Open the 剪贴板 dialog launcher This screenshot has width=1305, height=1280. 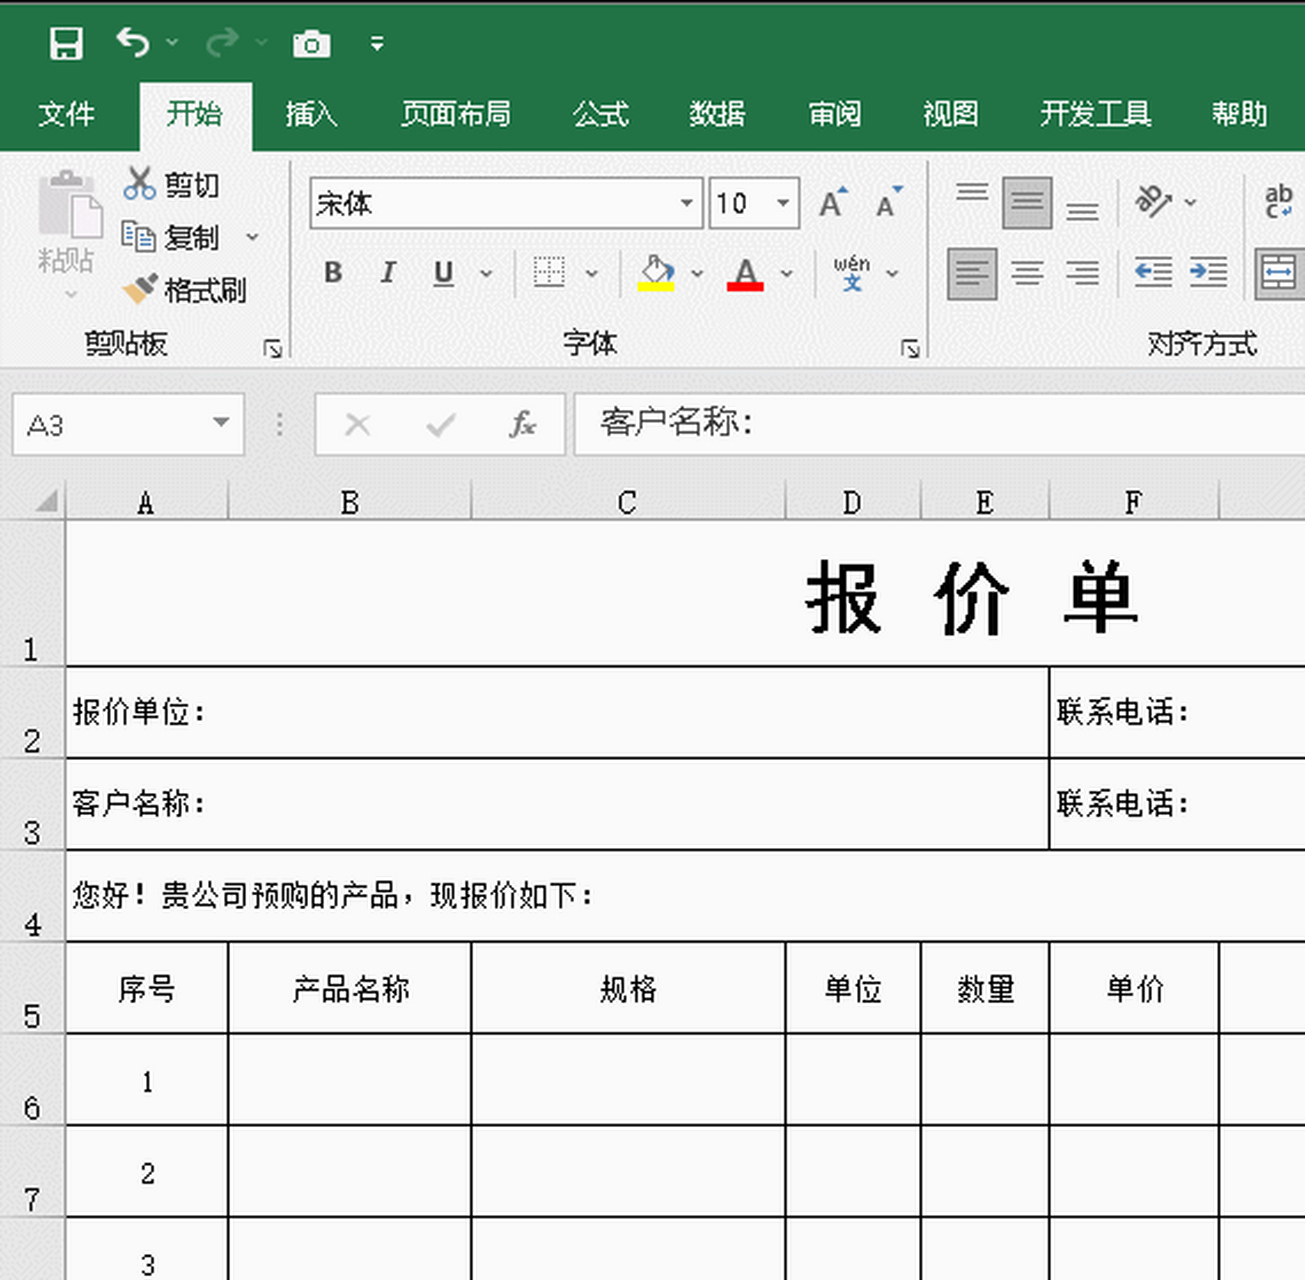[x=272, y=348]
